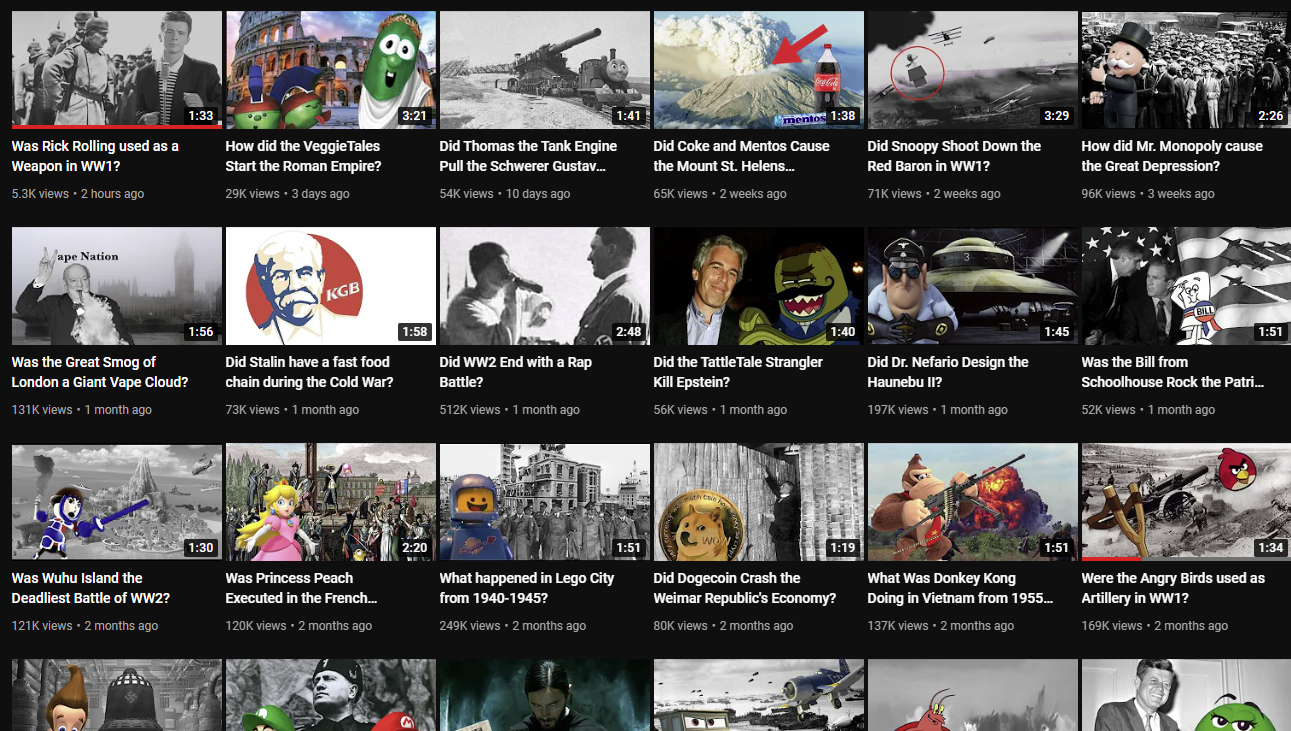
Task: Open the Great Smog Vape Nation thumbnail
Action: click(116, 285)
